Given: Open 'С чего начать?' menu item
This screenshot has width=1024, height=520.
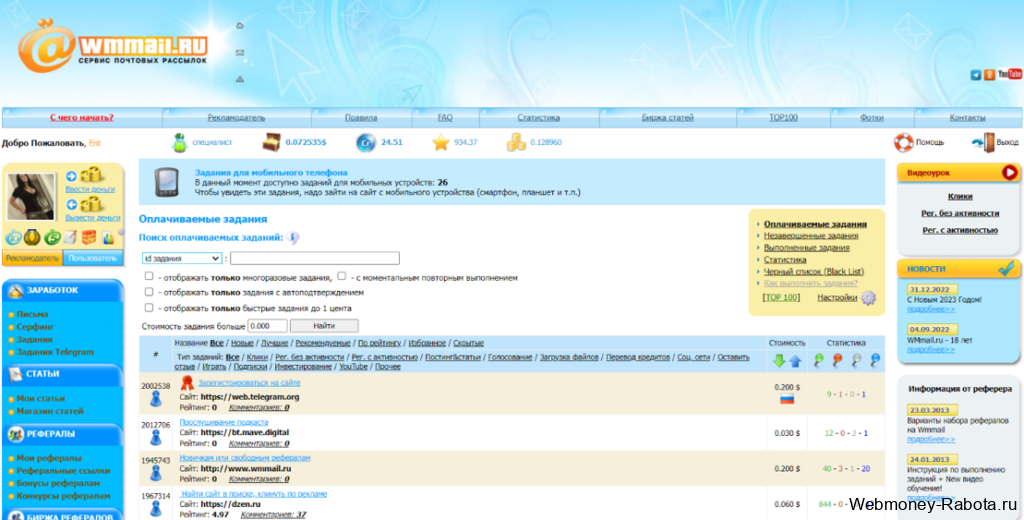Looking at the screenshot, I should click(82, 118).
